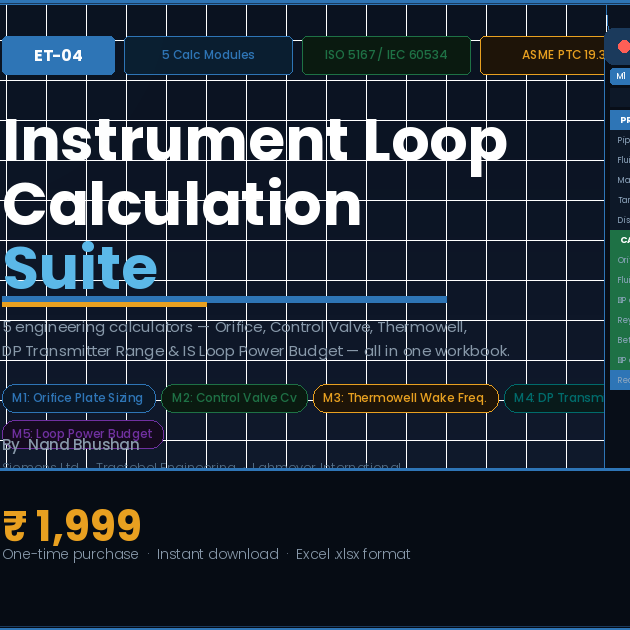Click the red dot in the preview window

tap(624, 47)
